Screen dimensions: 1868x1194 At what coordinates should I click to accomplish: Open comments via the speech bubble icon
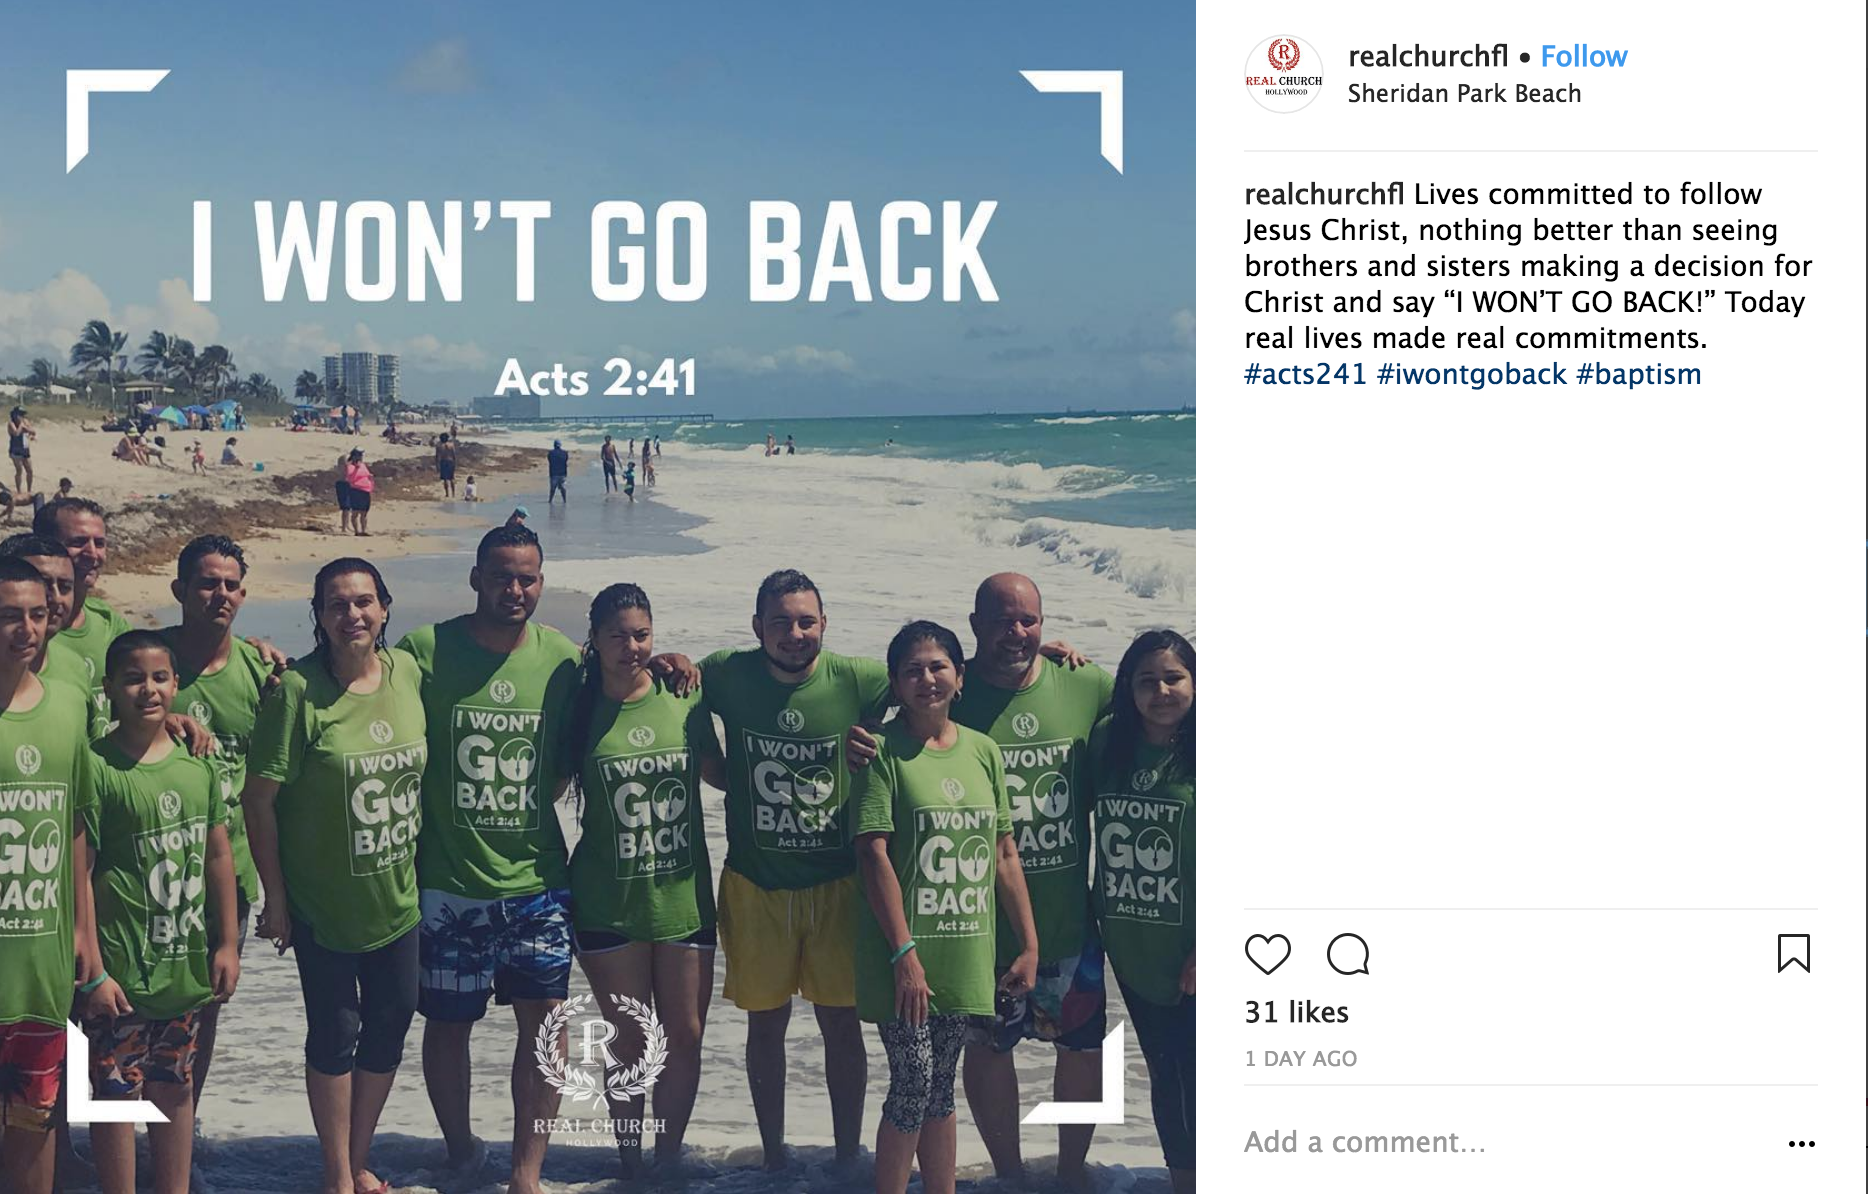coord(1348,954)
